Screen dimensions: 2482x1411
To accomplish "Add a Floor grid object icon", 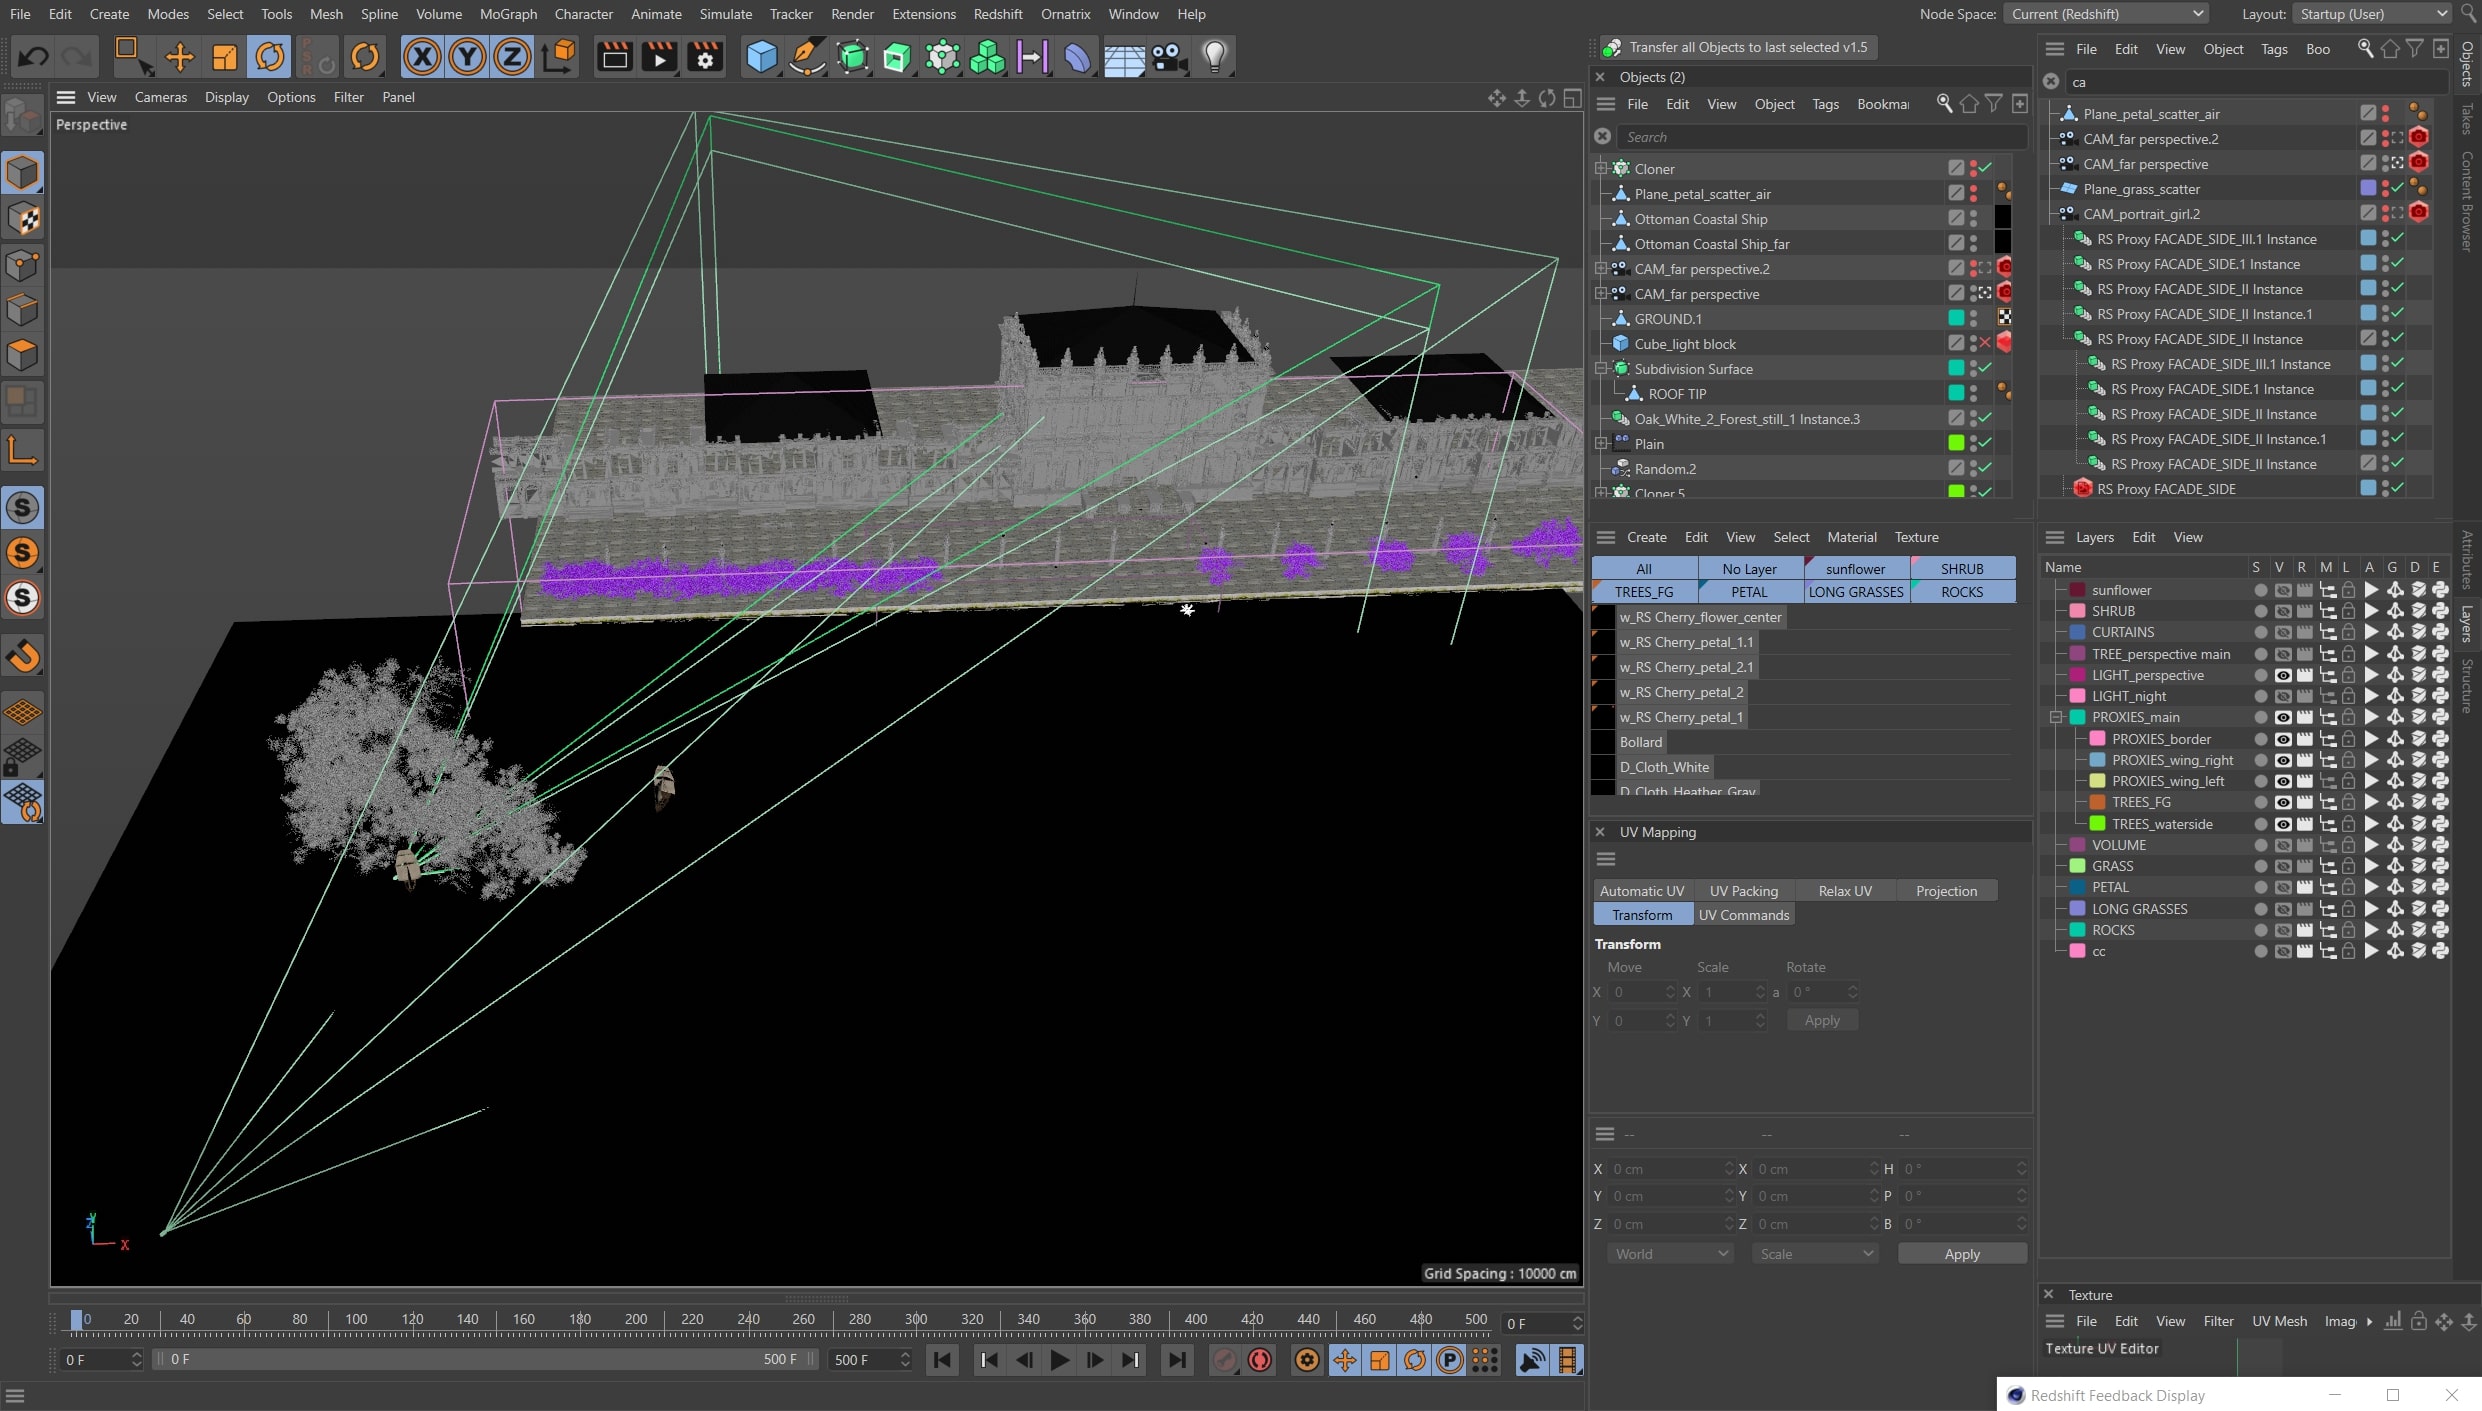I will click(x=1124, y=56).
